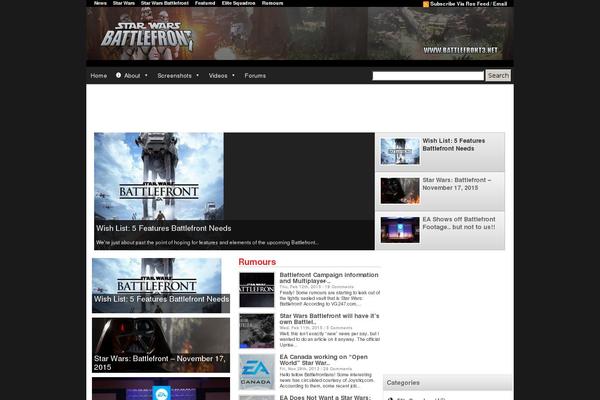Open the Forums nav item

pyautogui.click(x=255, y=76)
